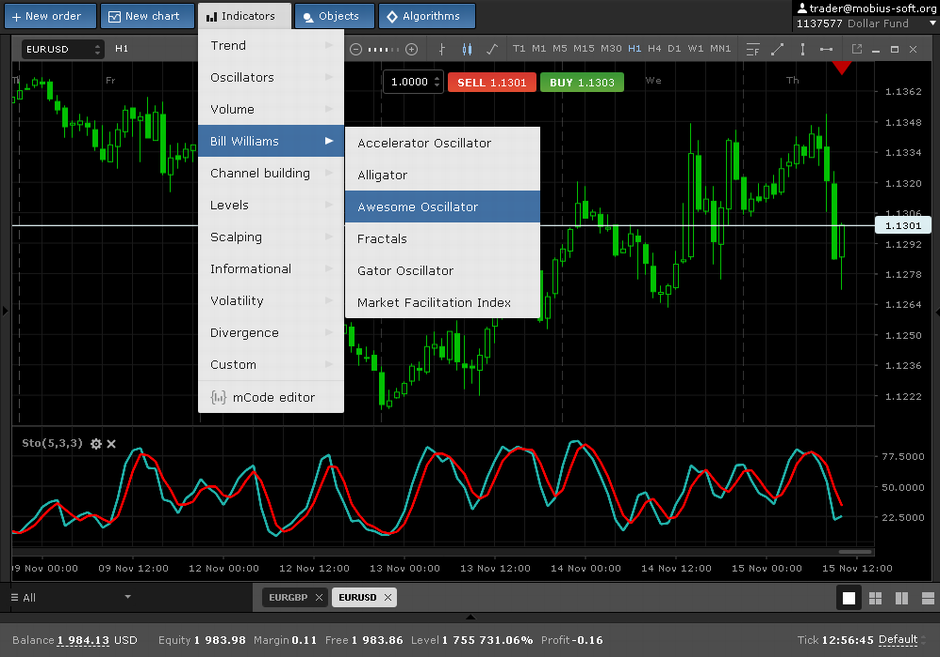
Task: Select MN1 timeframe
Action: click(720, 49)
